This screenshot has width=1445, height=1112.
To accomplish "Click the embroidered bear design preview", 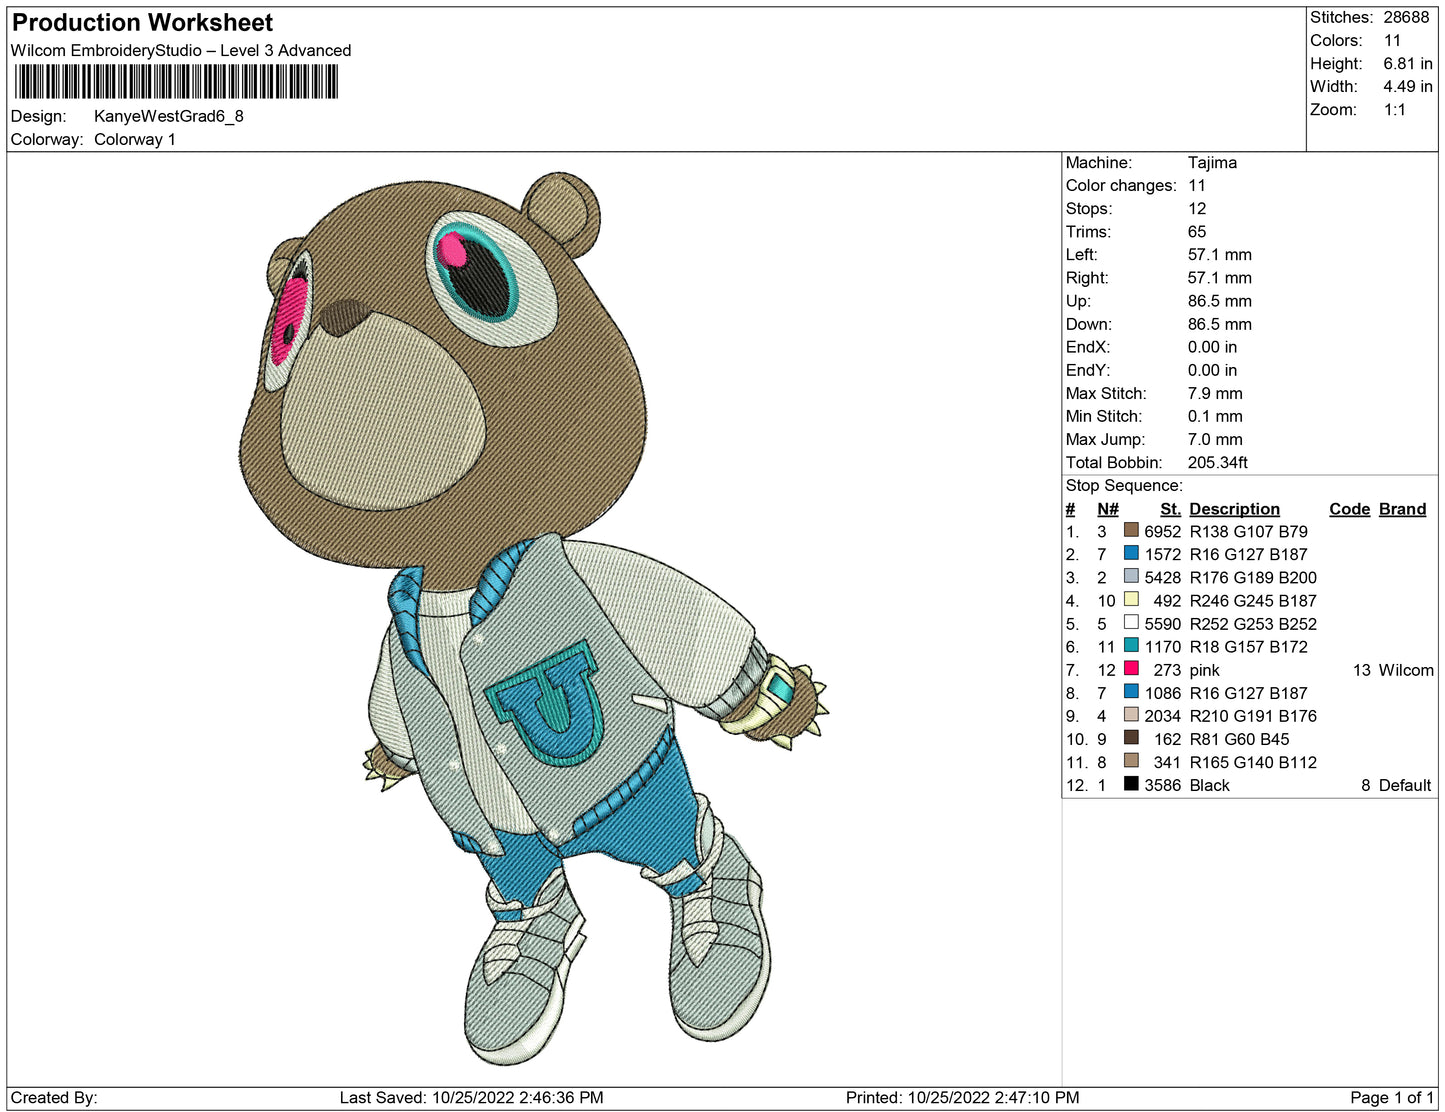I will pos(535,618).
